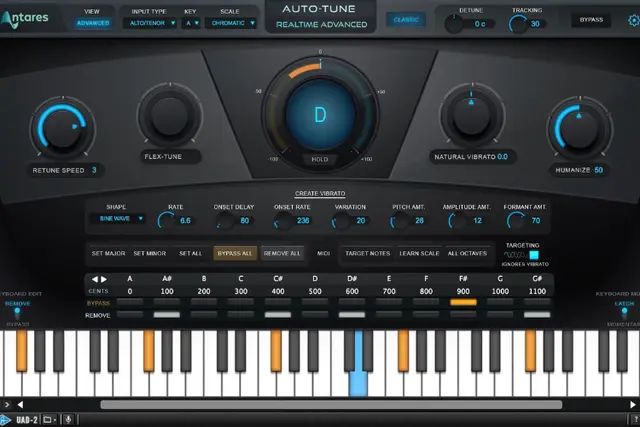Click the microphone icon in the UAD toolbar
This screenshot has width=640, height=427.
point(68,419)
